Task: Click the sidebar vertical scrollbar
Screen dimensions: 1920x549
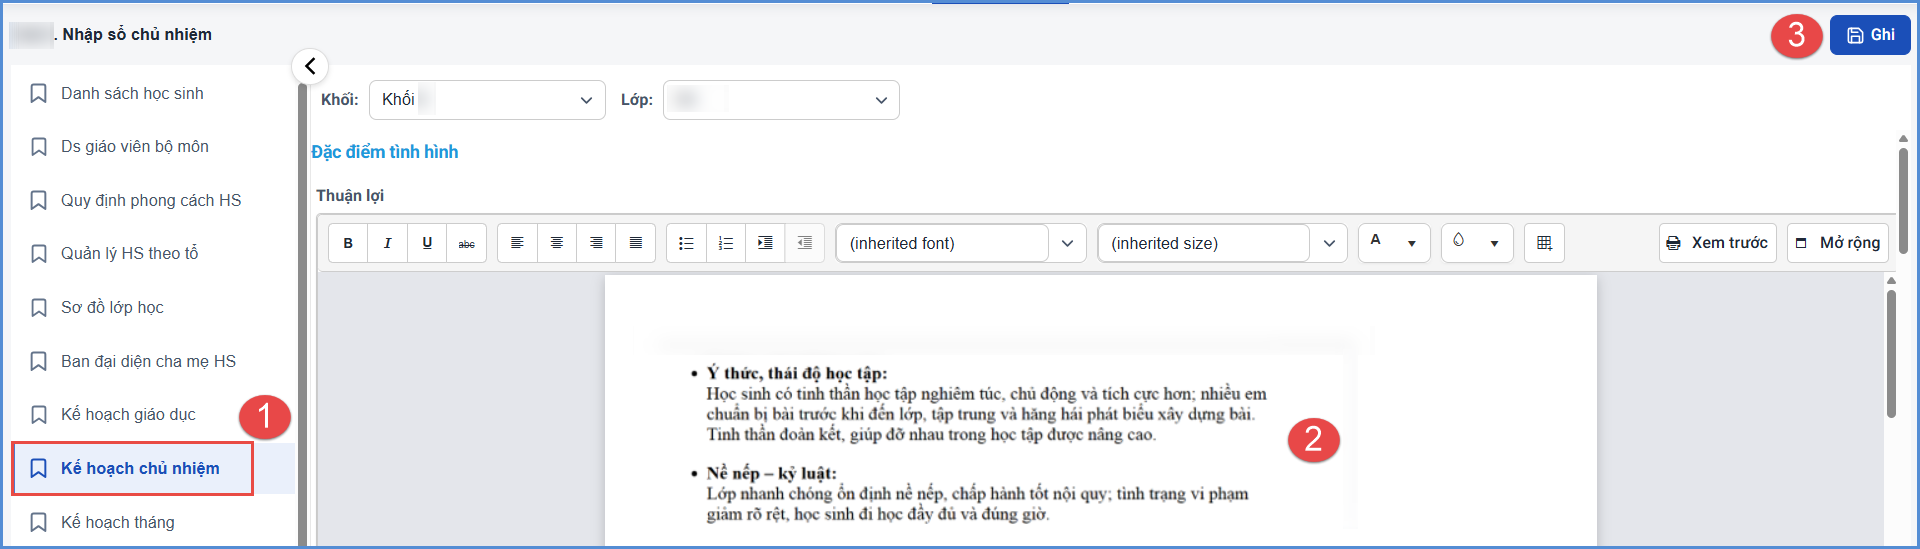Action: 302,315
